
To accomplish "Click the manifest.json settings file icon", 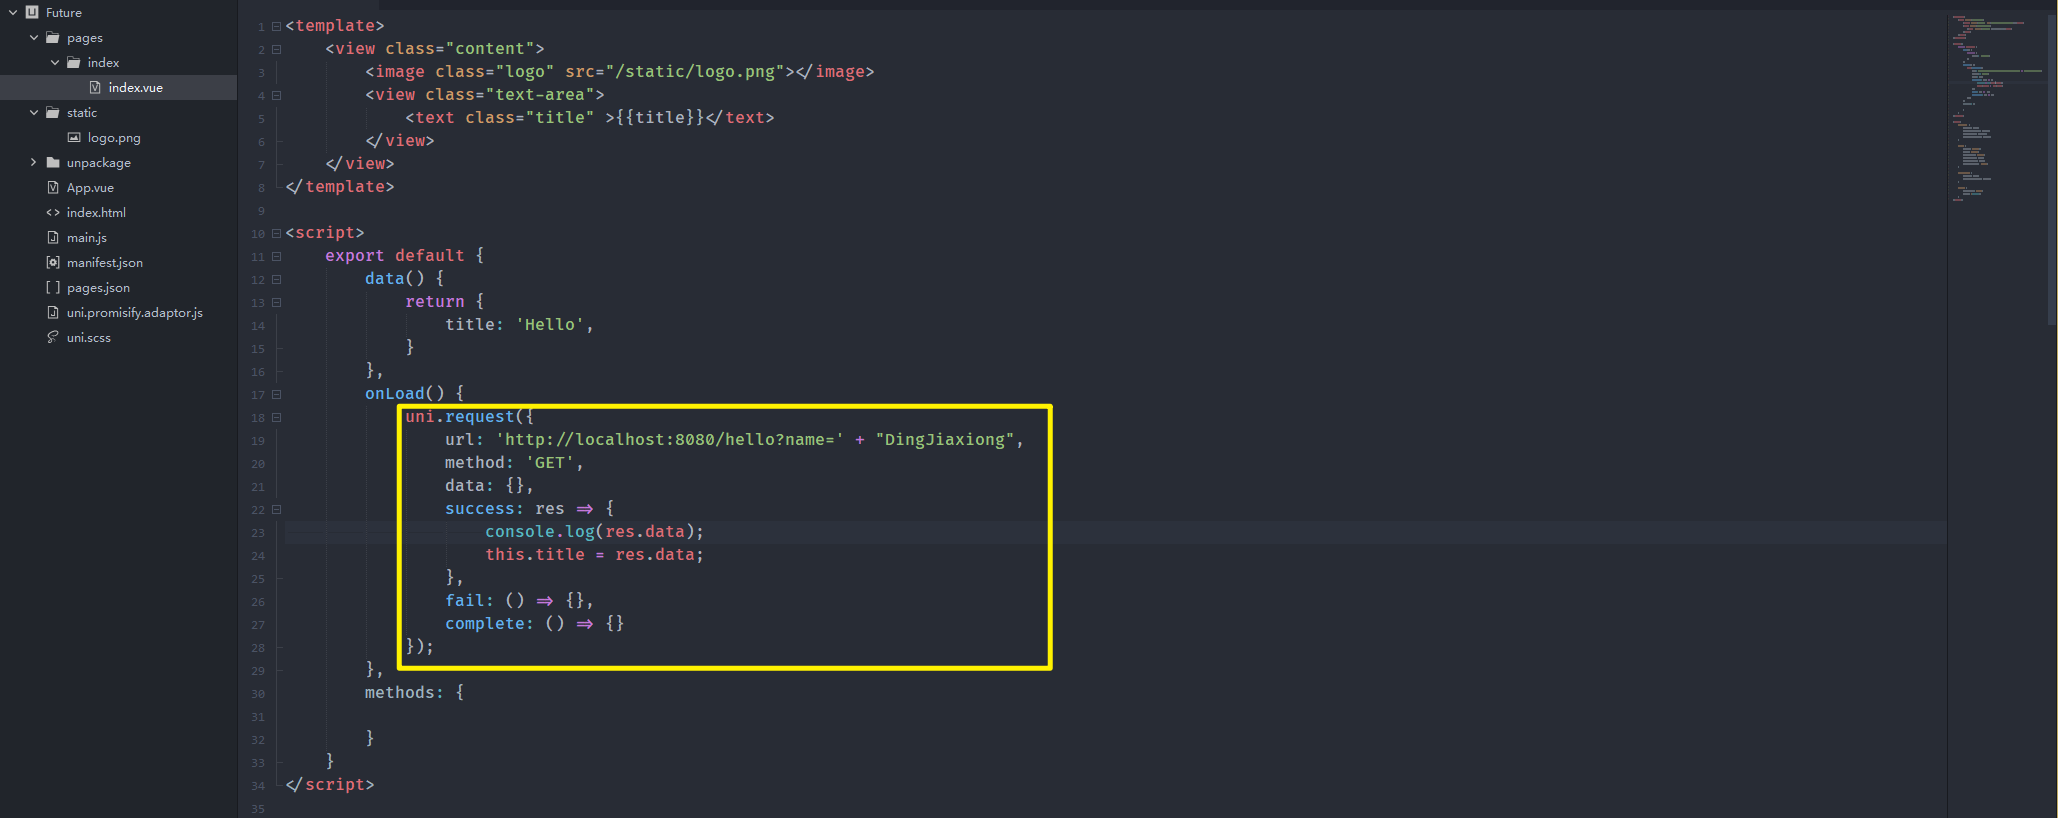I will click(53, 262).
